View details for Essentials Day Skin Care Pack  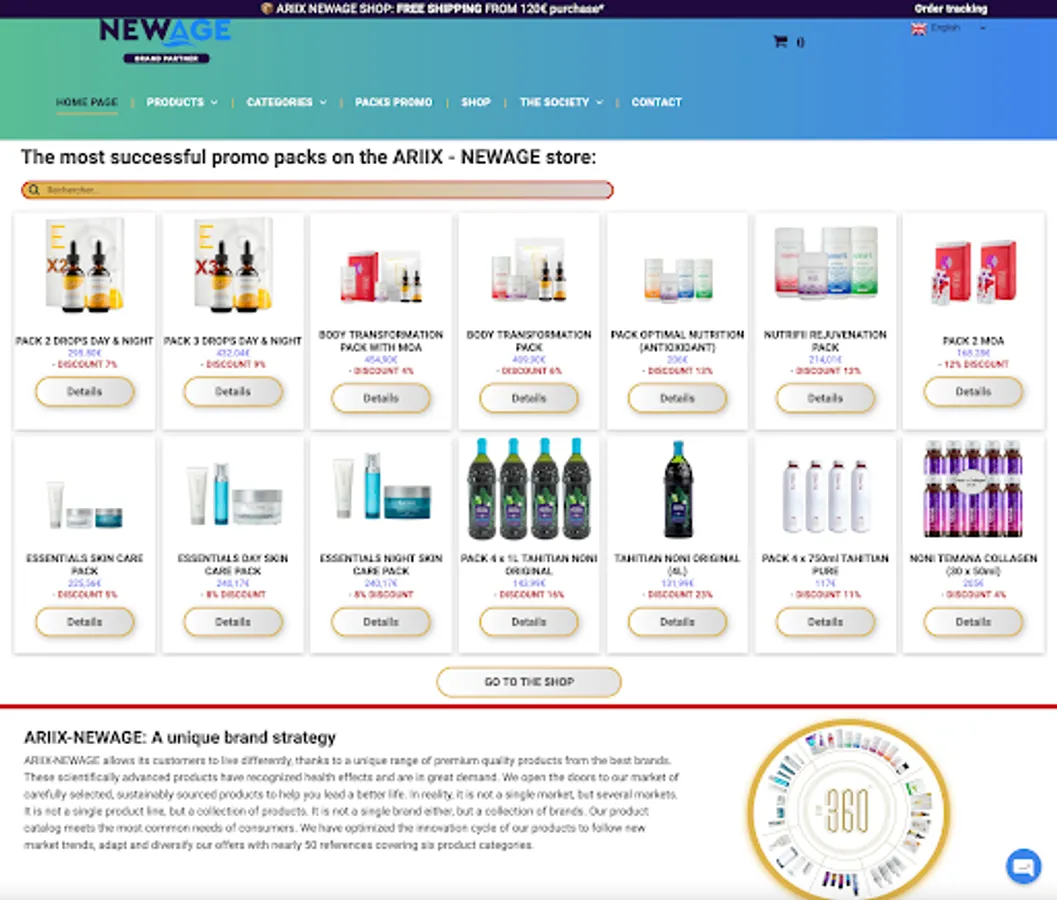233,622
